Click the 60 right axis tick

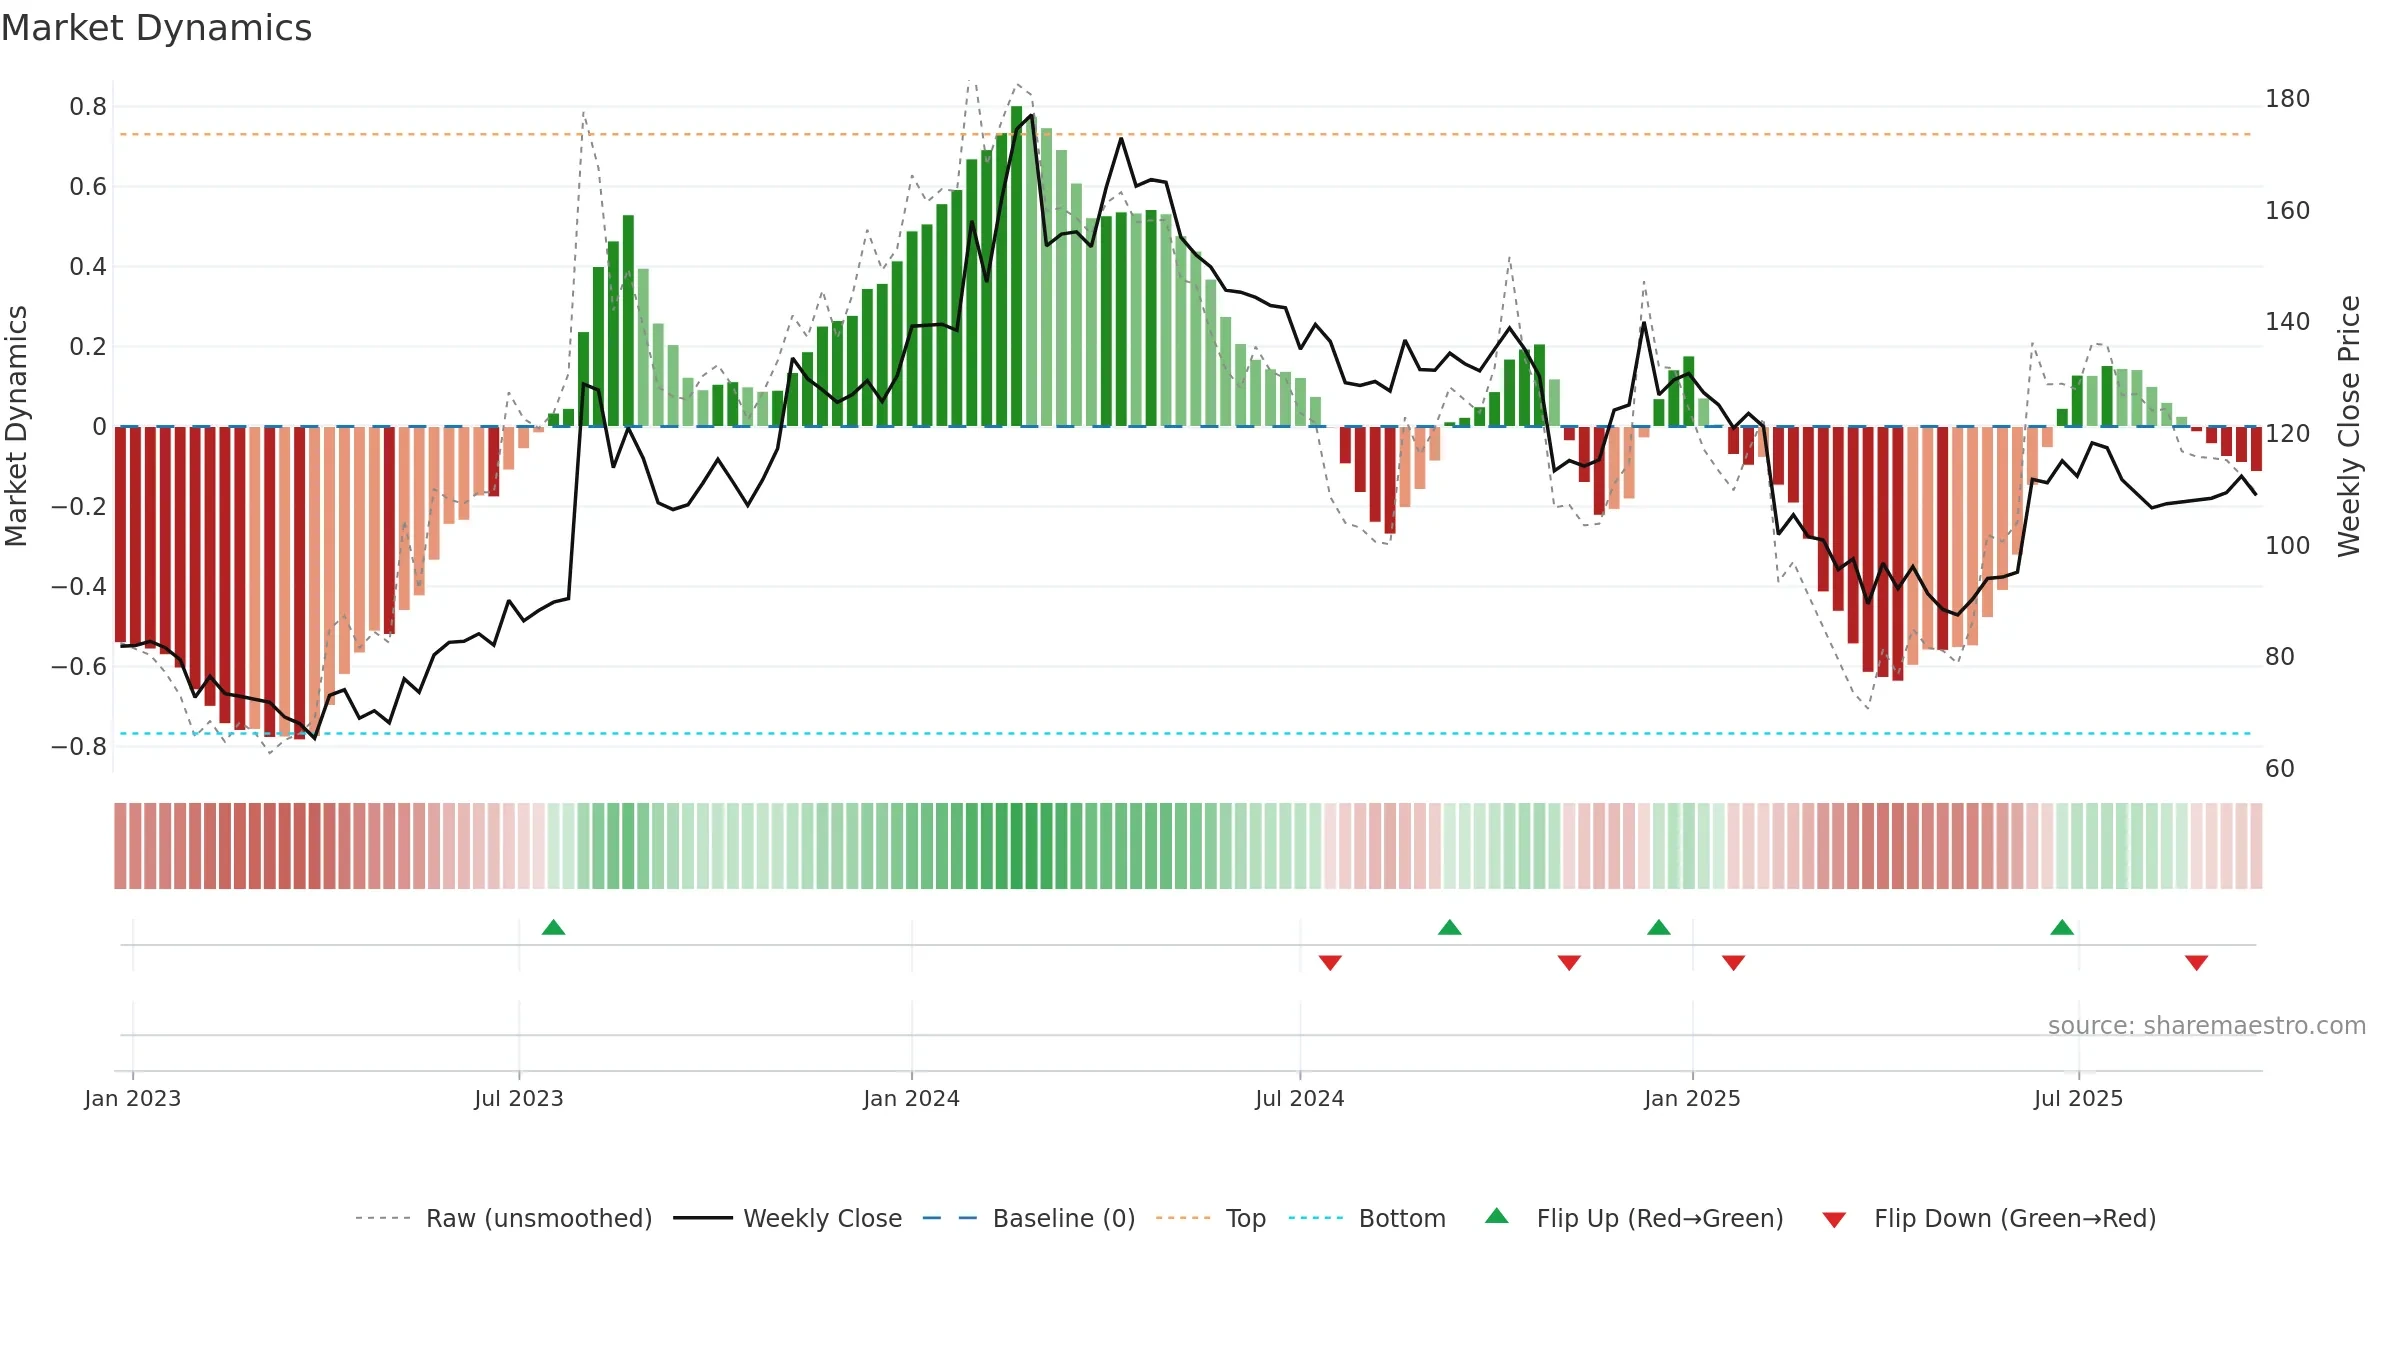pyautogui.click(x=2280, y=769)
